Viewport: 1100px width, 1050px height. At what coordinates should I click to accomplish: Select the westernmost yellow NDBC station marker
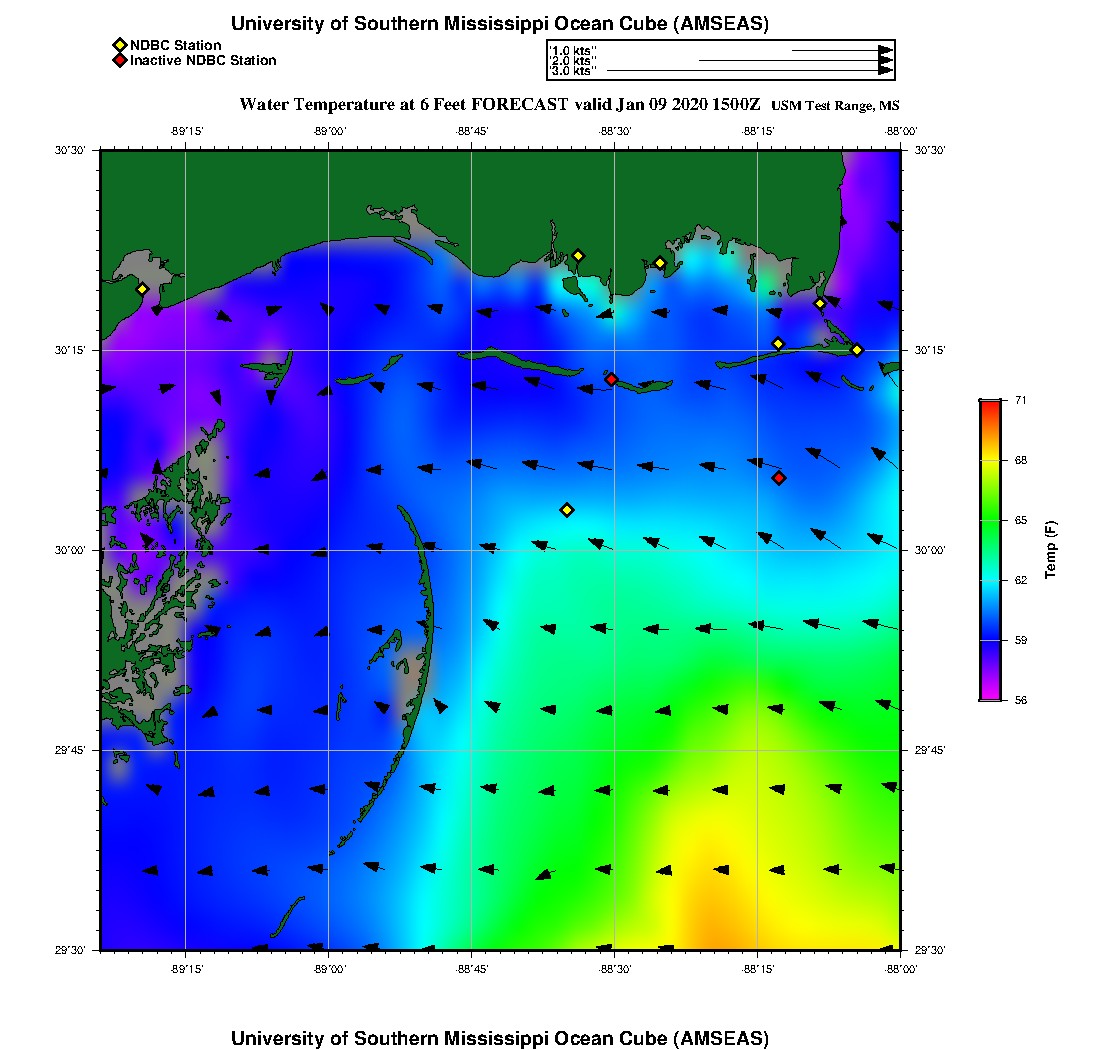[x=142, y=289]
